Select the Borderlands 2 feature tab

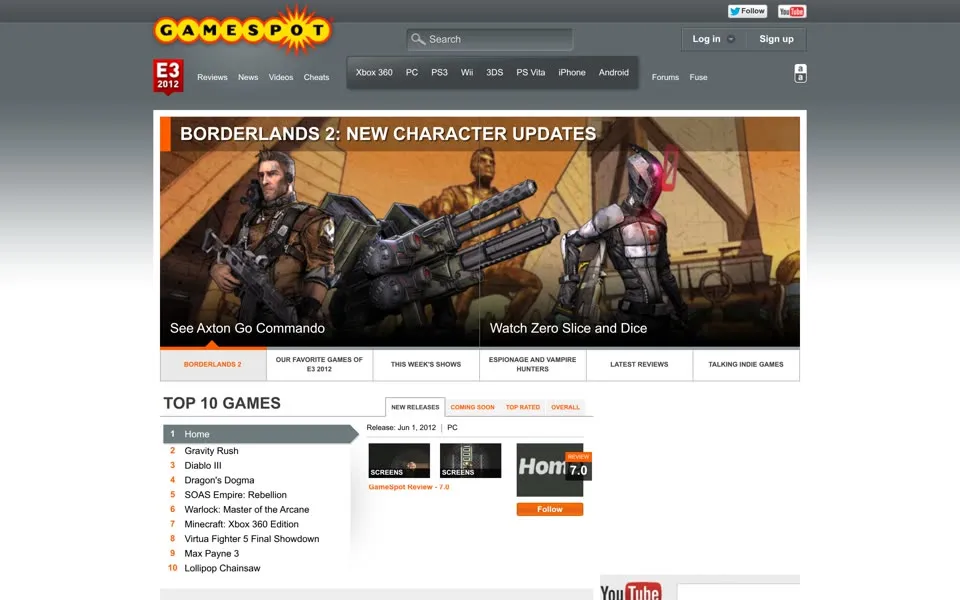click(x=213, y=364)
